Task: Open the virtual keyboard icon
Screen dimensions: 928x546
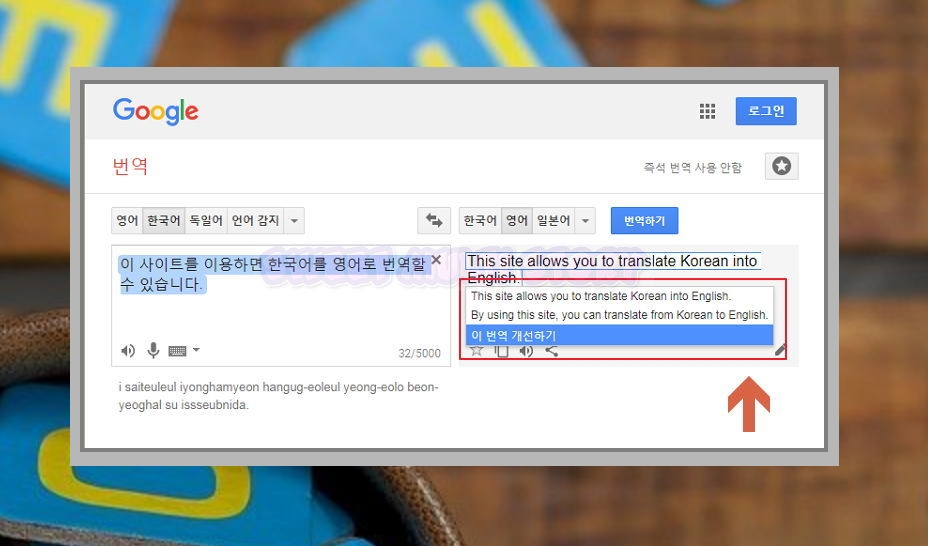Action: [178, 351]
